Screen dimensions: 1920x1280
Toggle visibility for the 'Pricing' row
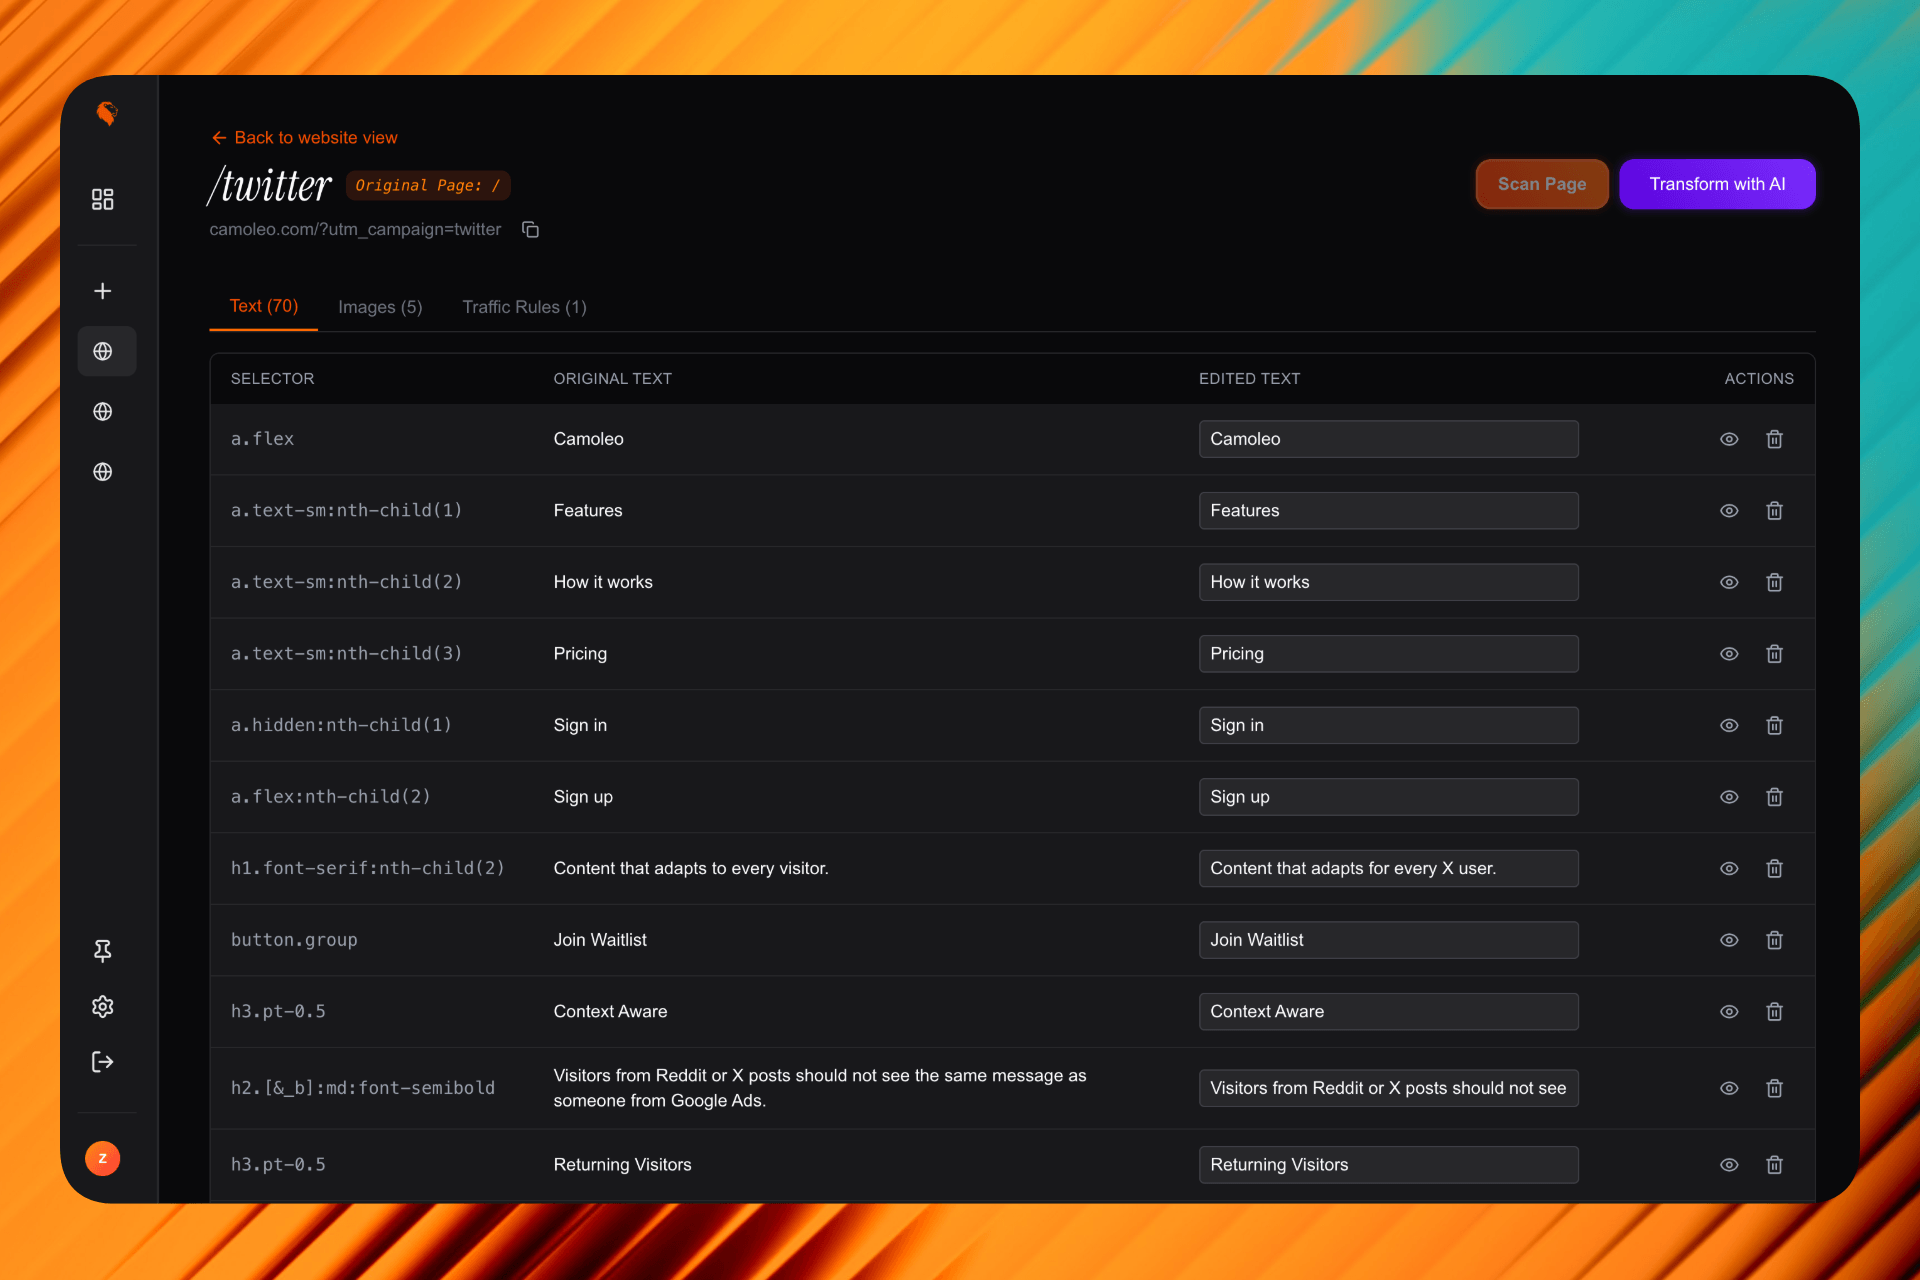click(1729, 654)
